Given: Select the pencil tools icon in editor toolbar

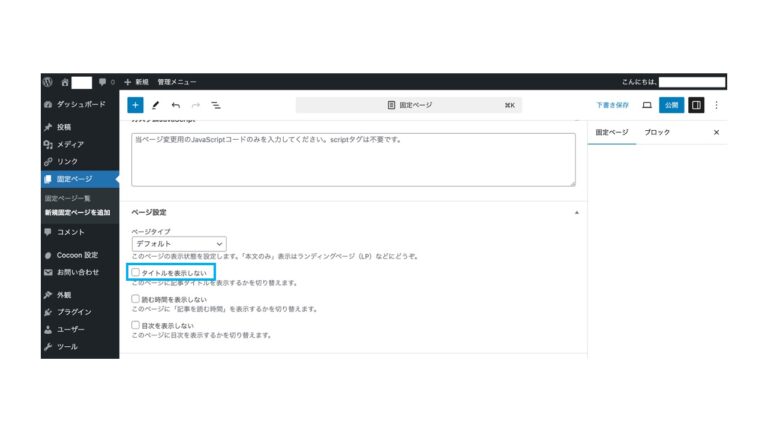Looking at the screenshot, I should click(155, 105).
